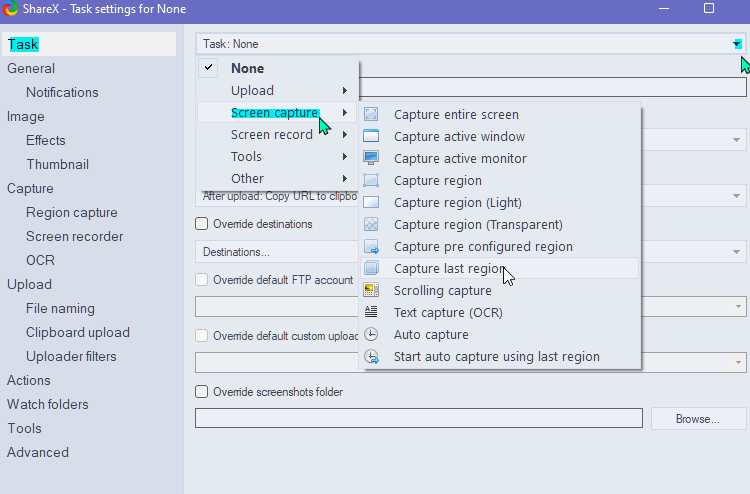Click the Auto capture clock icon

[x=371, y=334]
